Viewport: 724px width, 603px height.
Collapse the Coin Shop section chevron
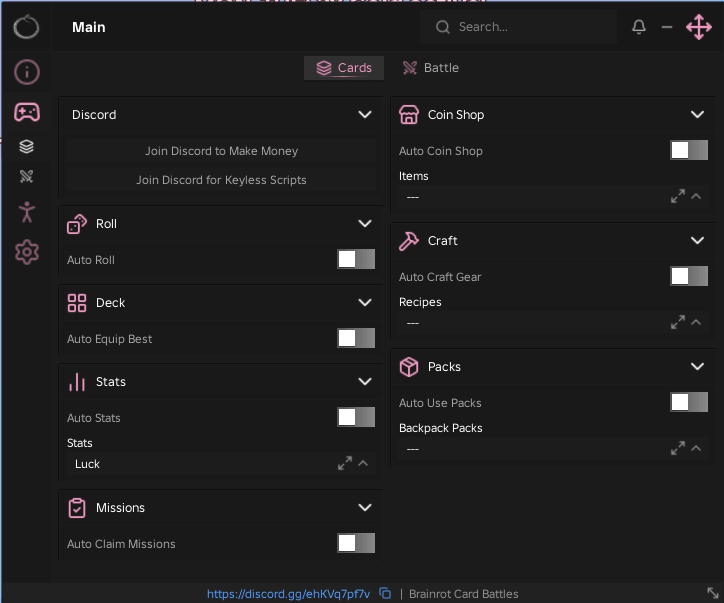coord(697,115)
